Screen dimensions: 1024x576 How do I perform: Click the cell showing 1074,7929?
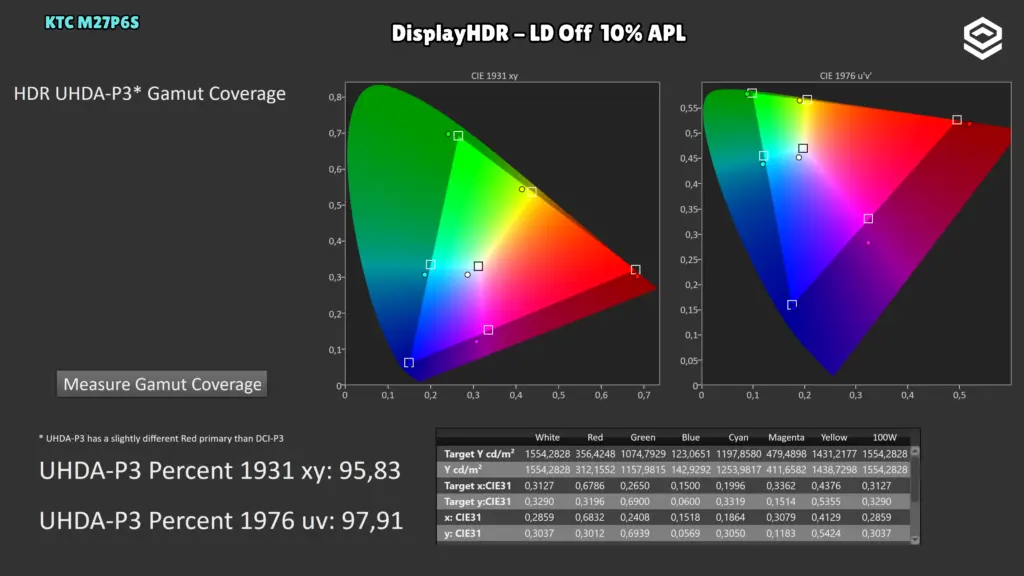click(643, 454)
